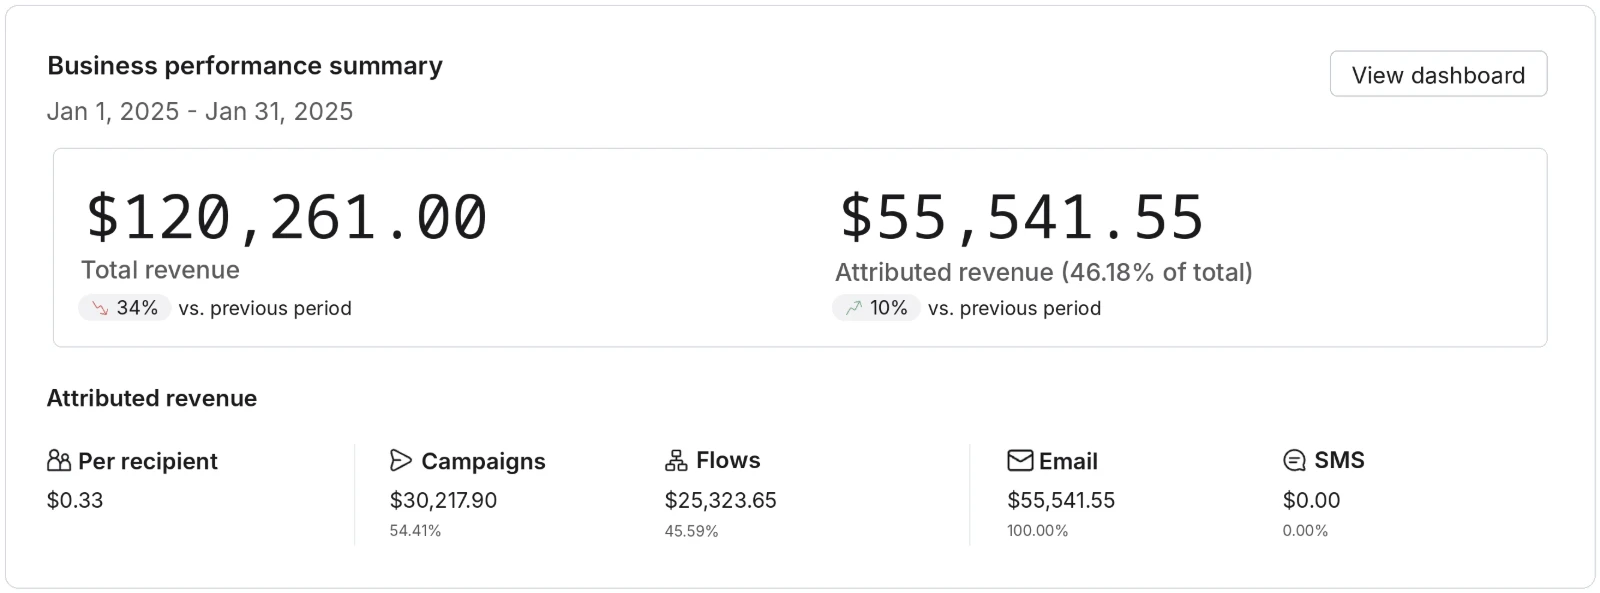Click the Flows label
The width and height of the screenshot is (1600, 593).
pyautogui.click(x=728, y=460)
